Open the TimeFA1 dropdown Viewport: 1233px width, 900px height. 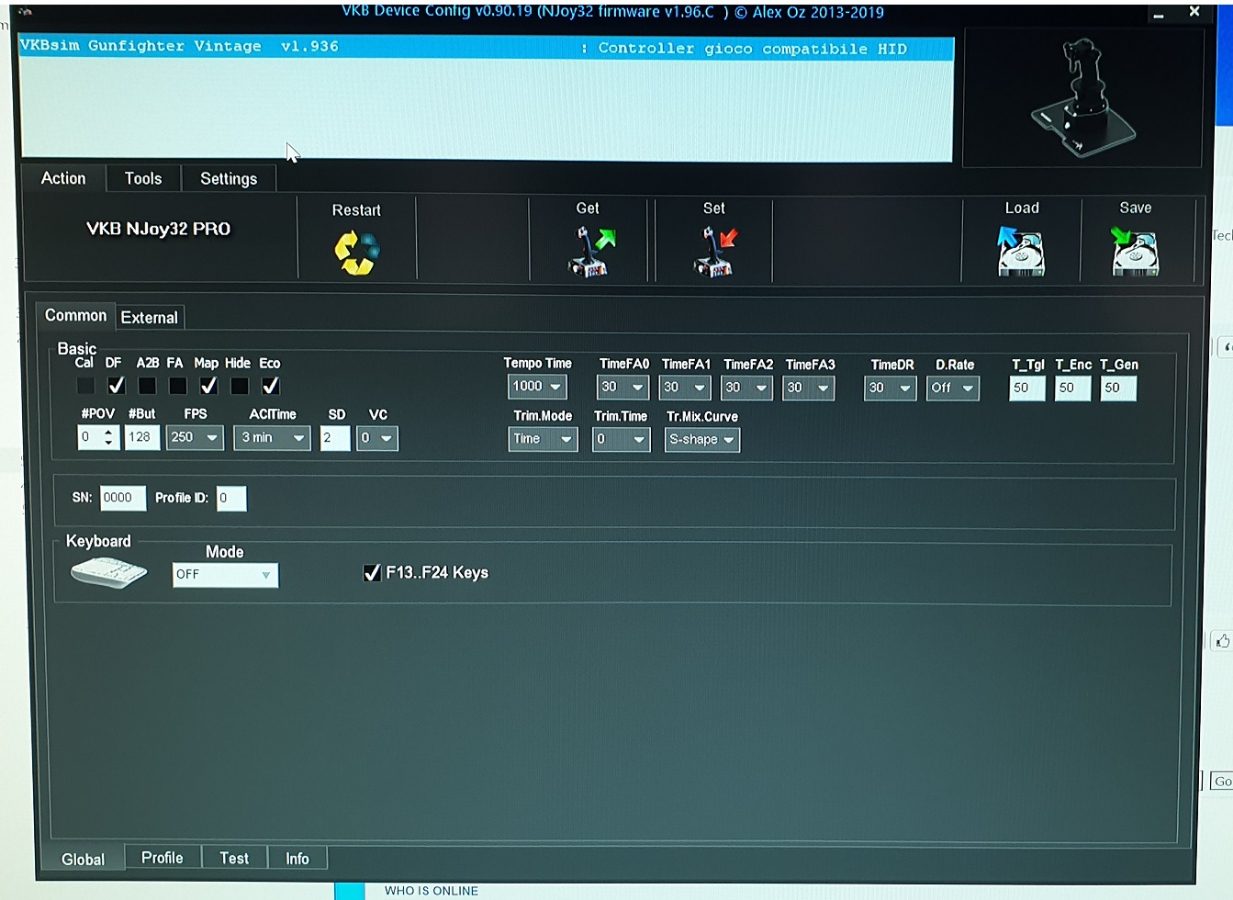coord(685,387)
